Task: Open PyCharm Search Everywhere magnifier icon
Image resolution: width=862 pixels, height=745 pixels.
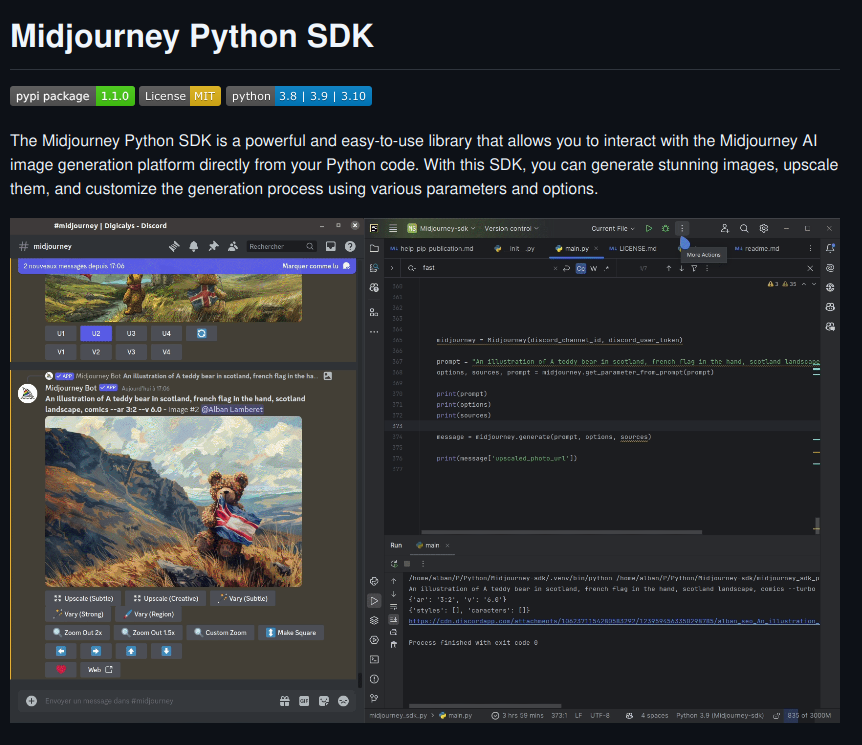Action: [744, 229]
